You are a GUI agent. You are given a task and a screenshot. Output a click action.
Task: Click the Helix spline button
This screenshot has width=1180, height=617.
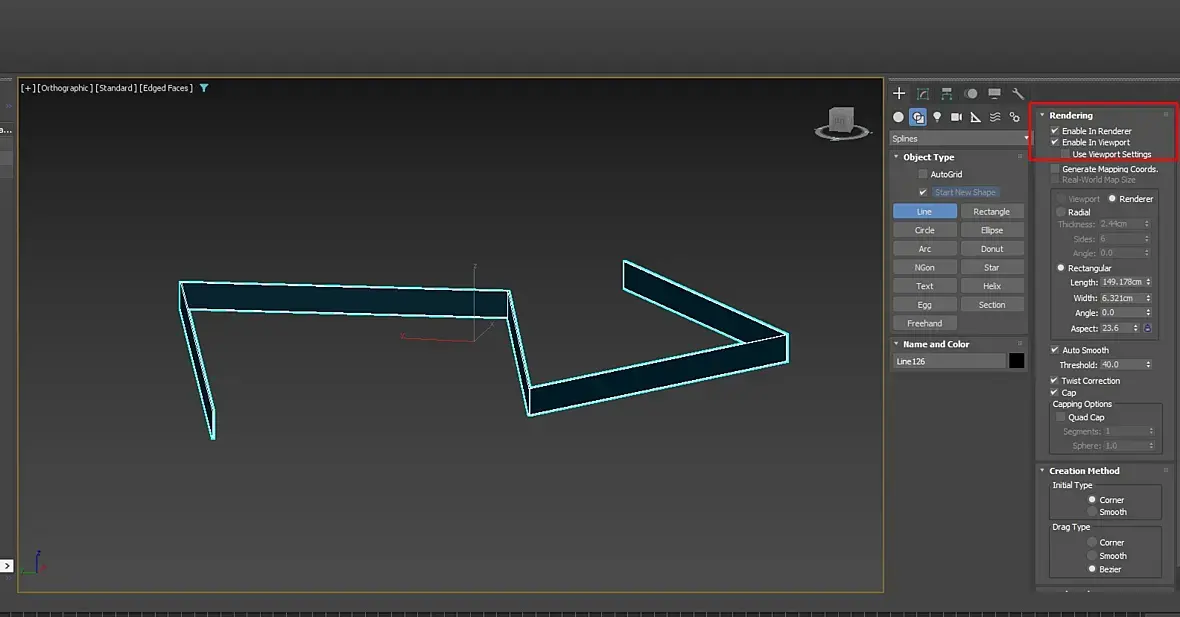point(992,286)
